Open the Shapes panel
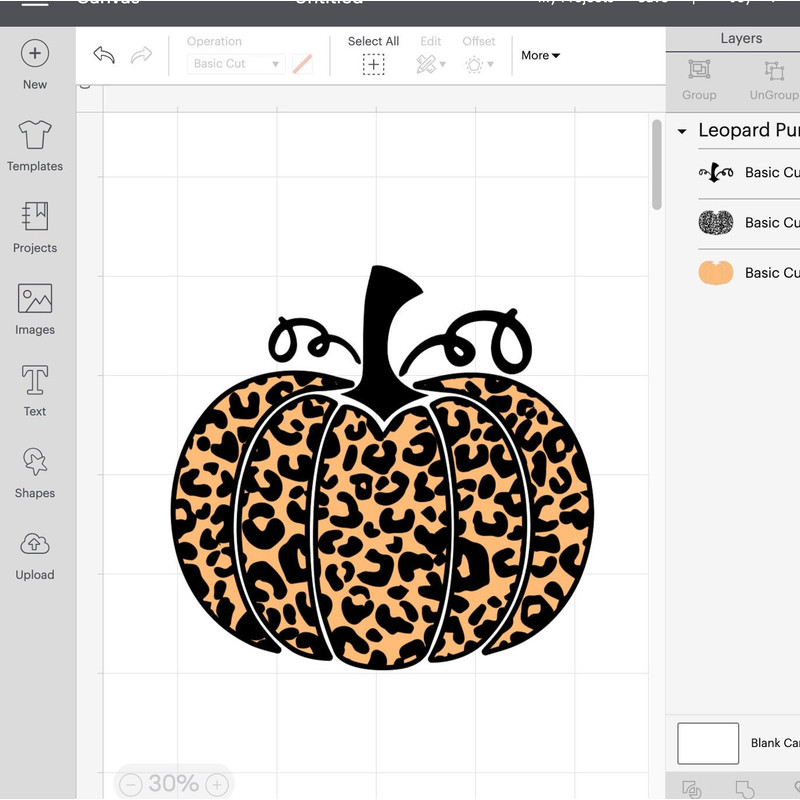This screenshot has width=800, height=800. [35, 470]
